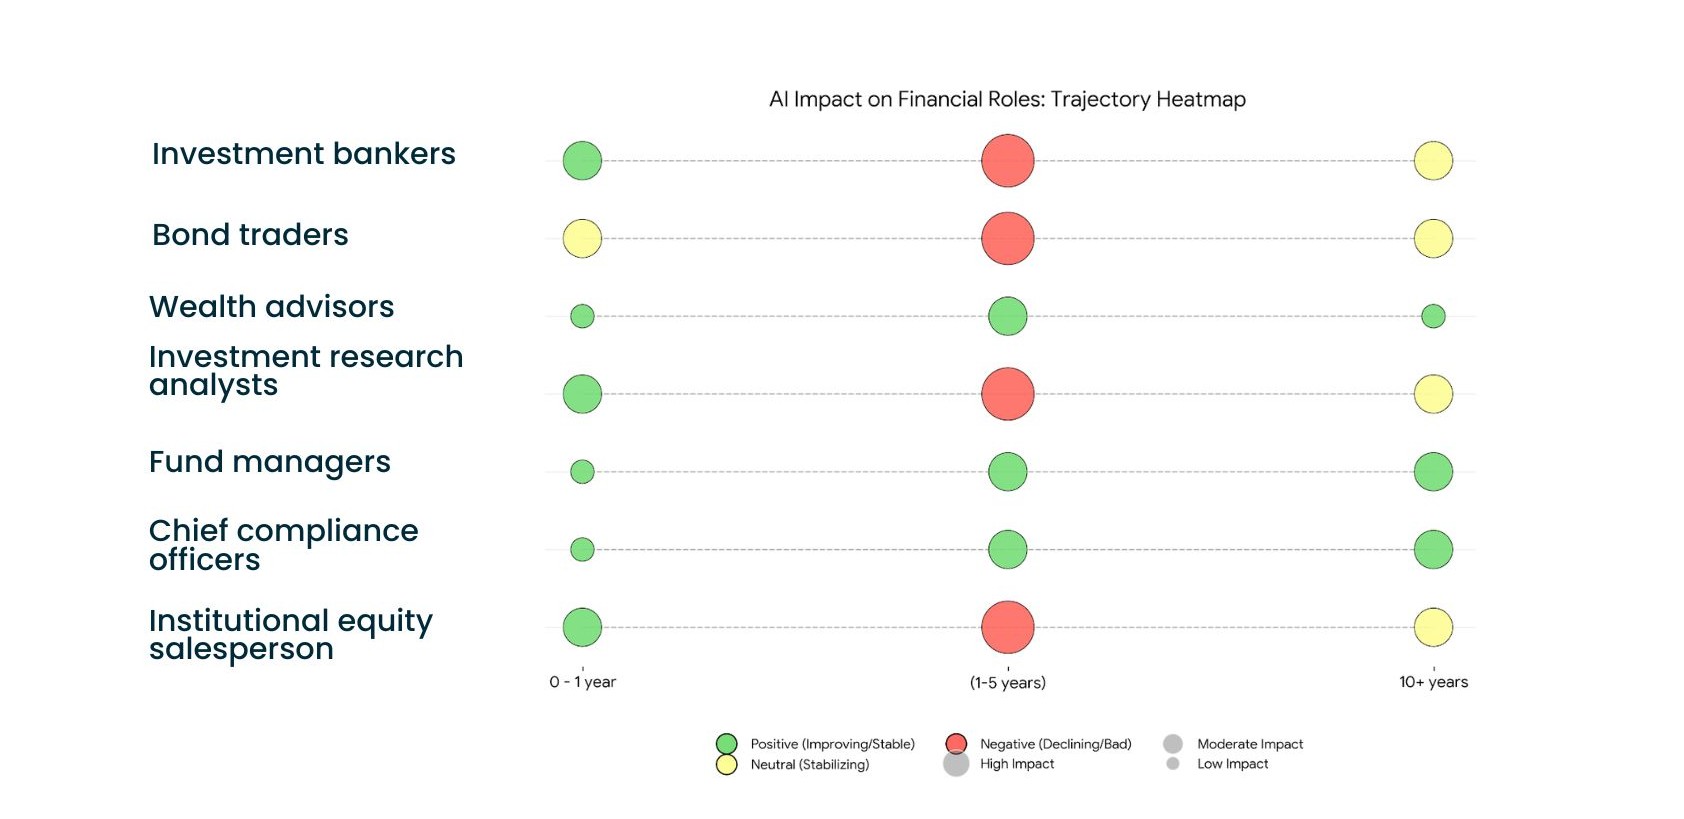
Task: Click the '10+ years' axis label
Action: [x=1433, y=682]
